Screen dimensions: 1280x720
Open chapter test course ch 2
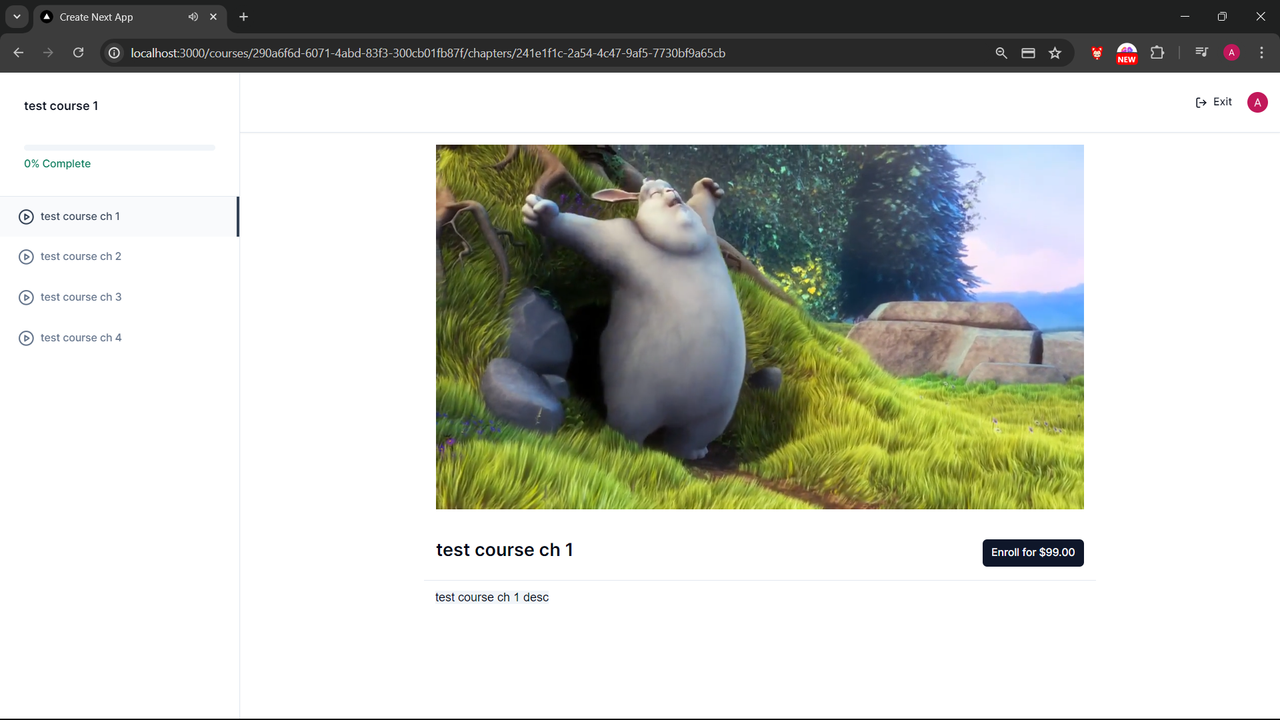click(119, 257)
